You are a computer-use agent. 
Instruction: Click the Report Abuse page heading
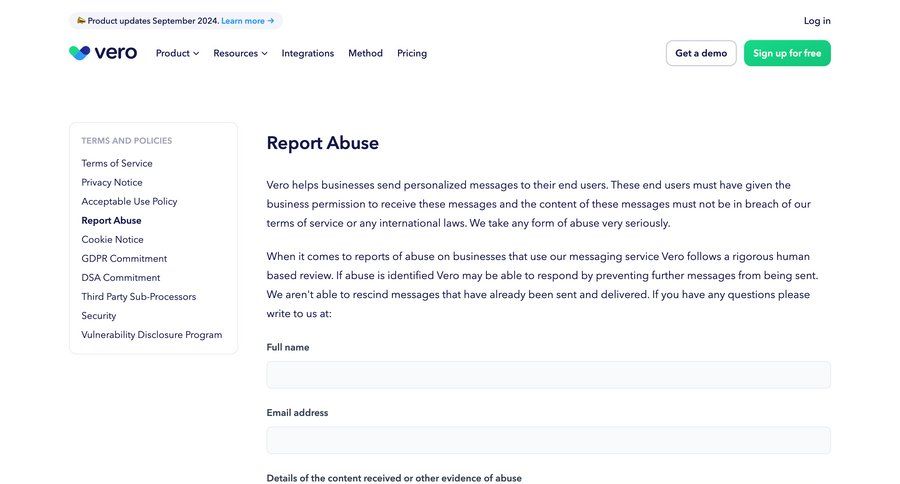tap(323, 143)
